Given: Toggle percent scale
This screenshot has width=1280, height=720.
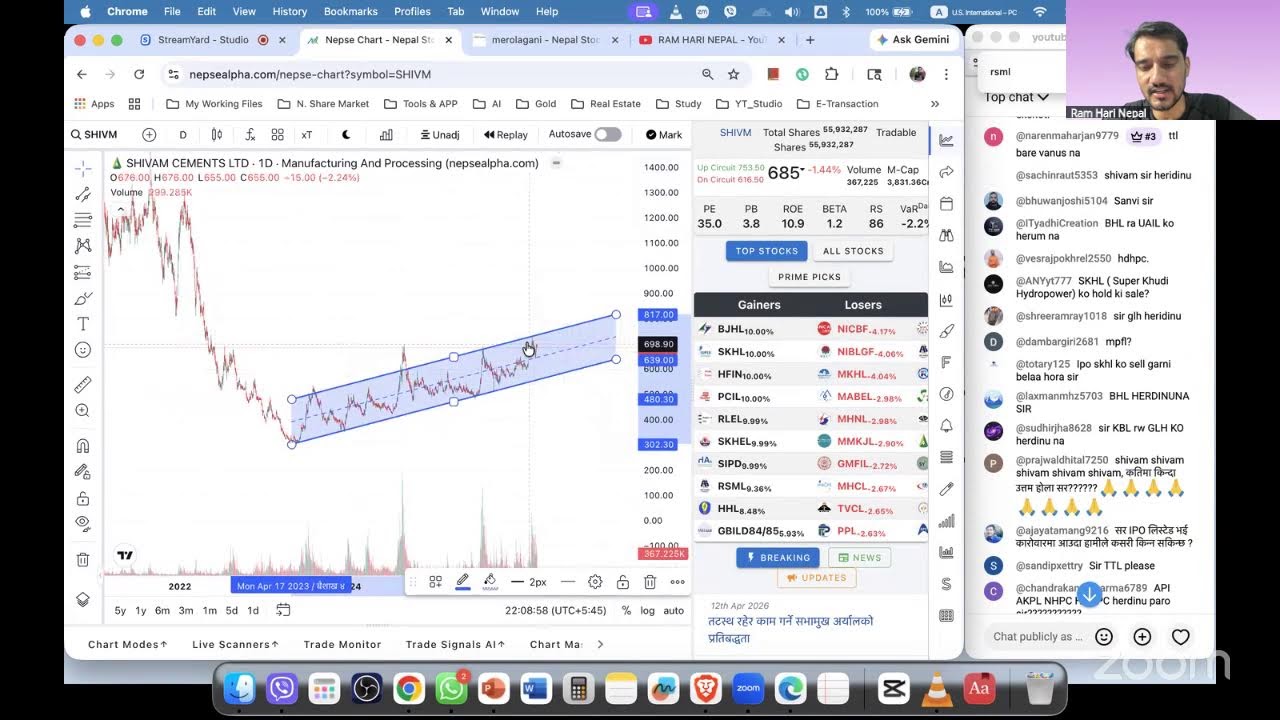Looking at the screenshot, I should click(626, 610).
